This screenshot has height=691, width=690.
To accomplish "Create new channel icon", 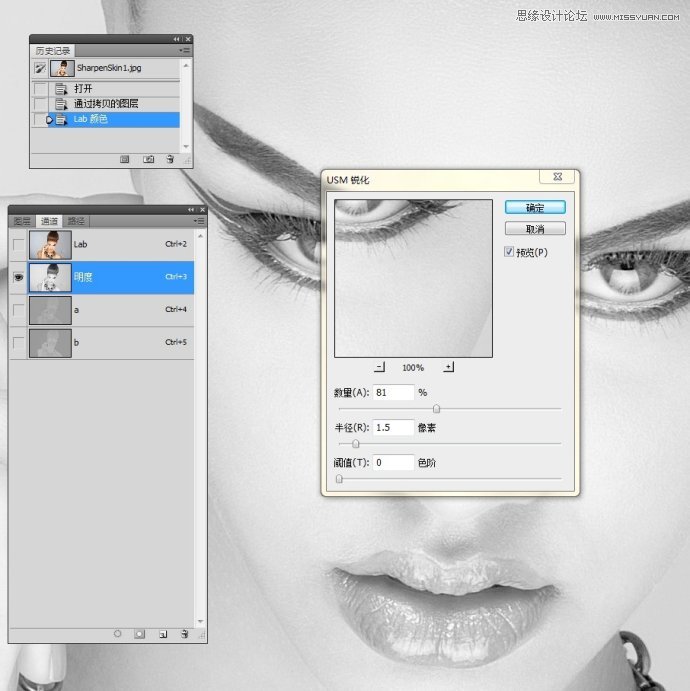I will pos(163,634).
